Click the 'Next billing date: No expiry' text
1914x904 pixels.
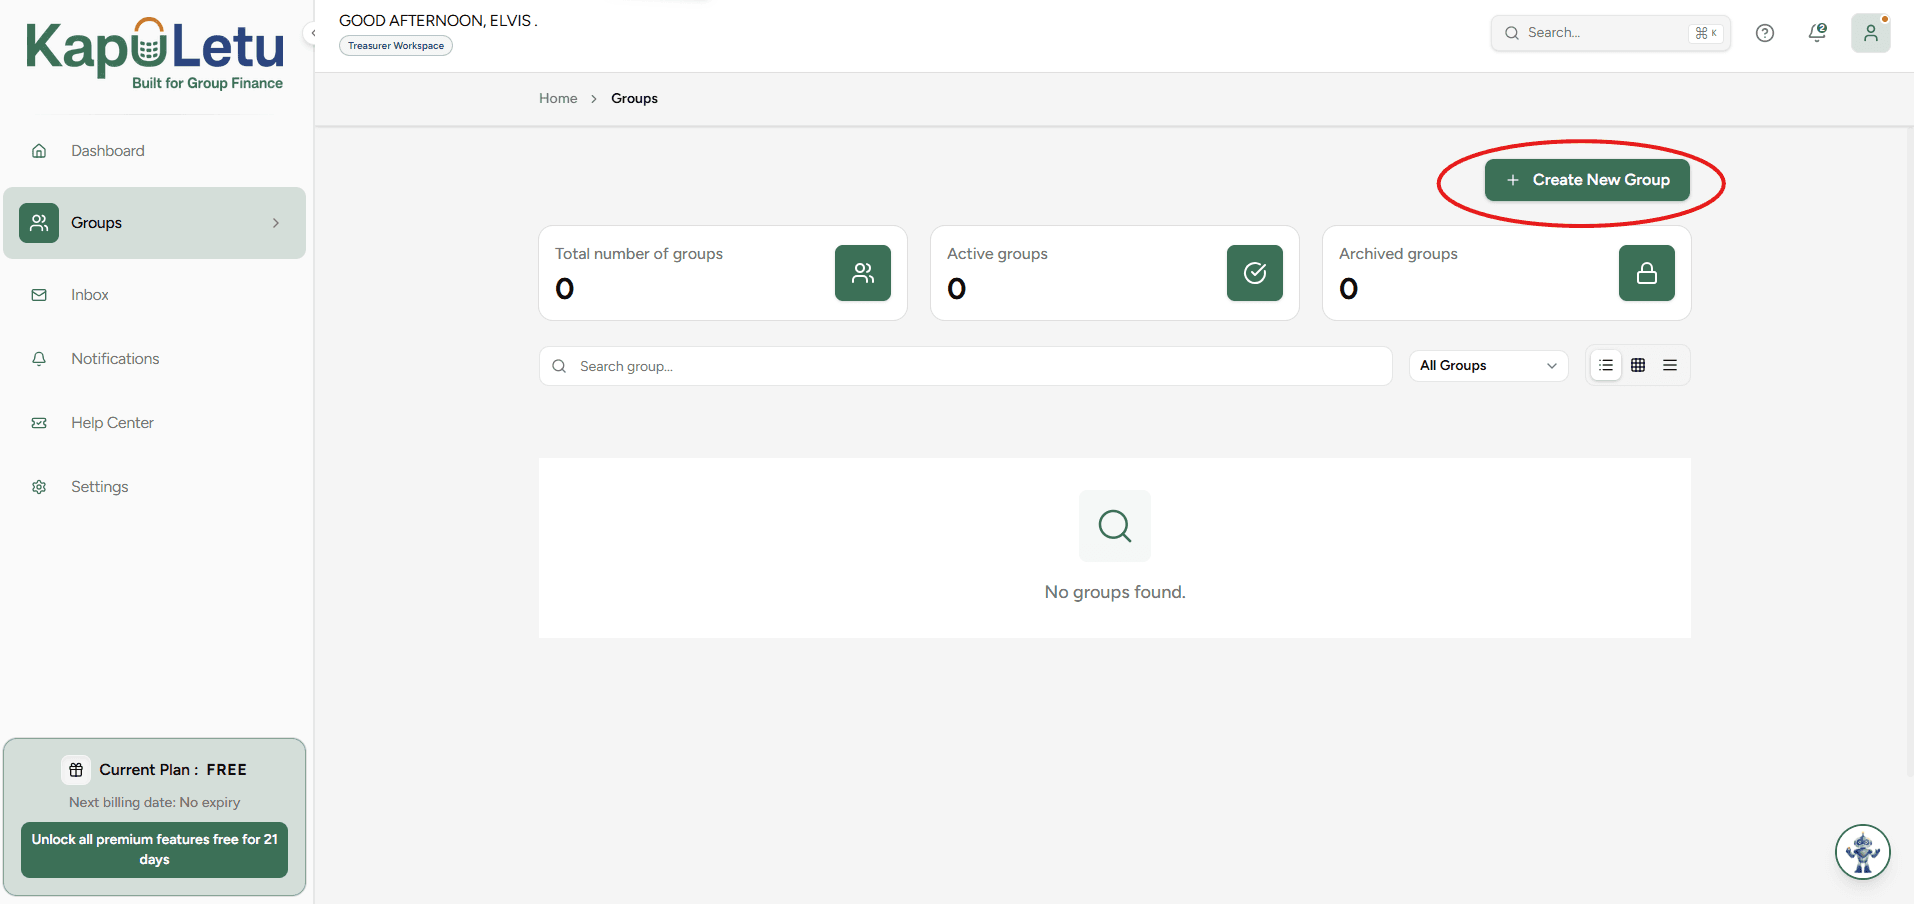tap(155, 802)
